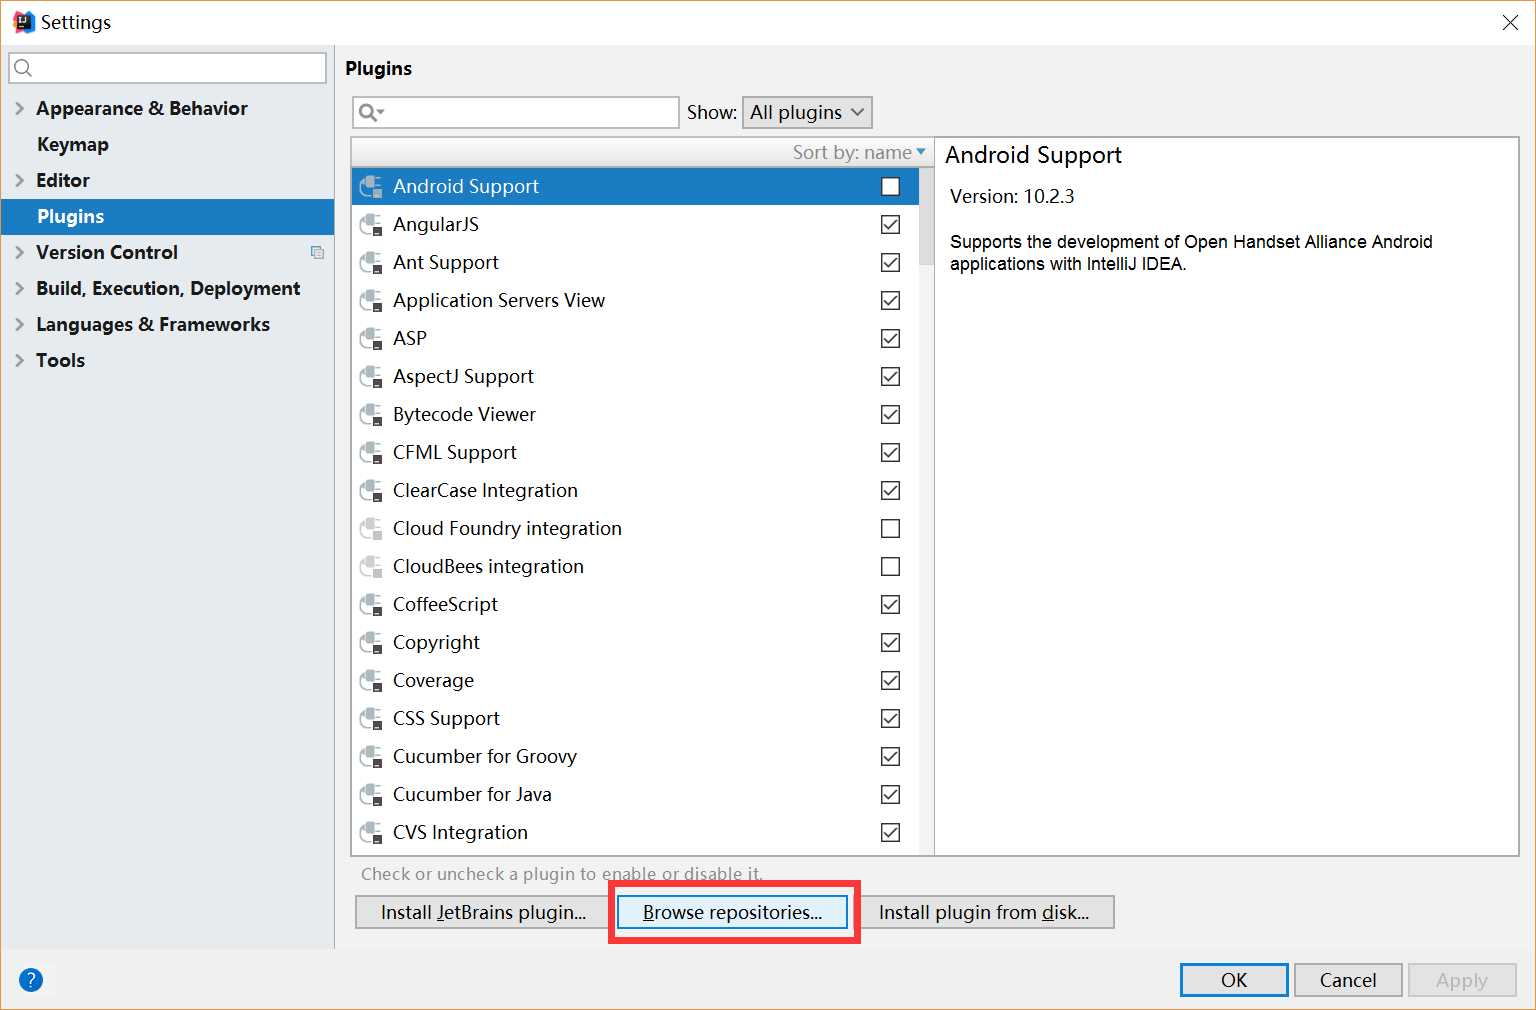Open Languages & Frameworks settings category
The image size is (1536, 1010).
pos(153,325)
